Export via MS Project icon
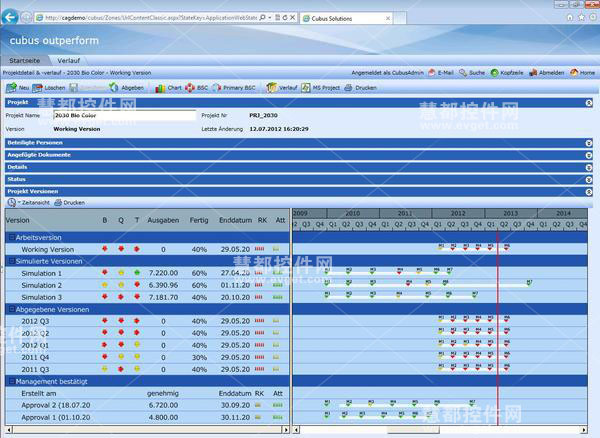Viewport: 600px width, 438px height. [306, 88]
